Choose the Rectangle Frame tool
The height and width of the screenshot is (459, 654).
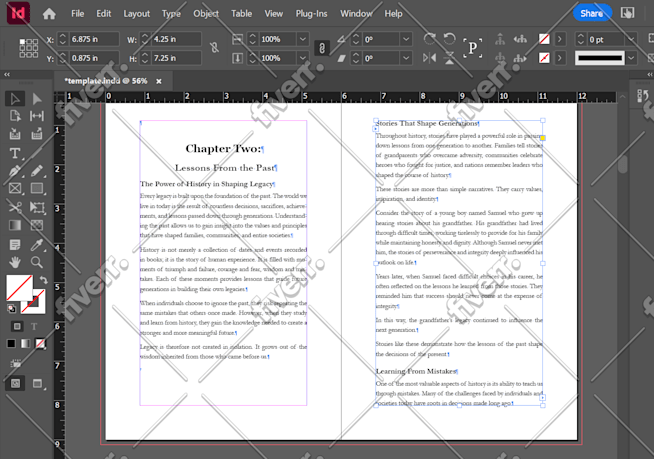point(15,189)
